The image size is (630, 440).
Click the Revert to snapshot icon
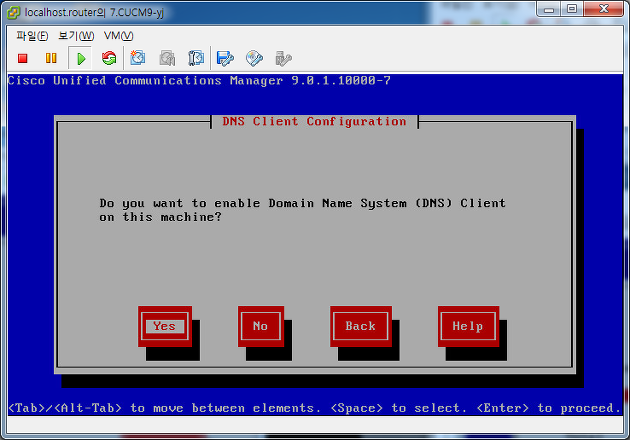point(167,58)
